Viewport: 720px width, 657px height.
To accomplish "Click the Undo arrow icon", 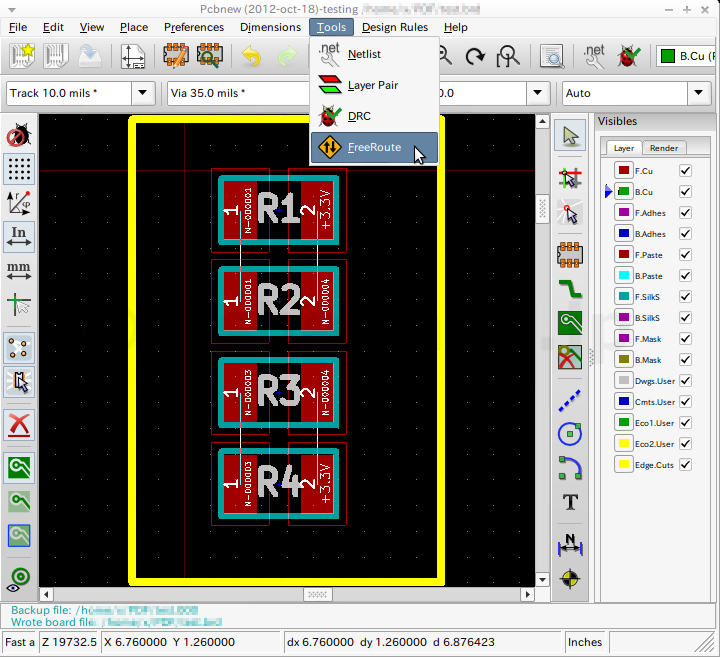I will point(252,56).
